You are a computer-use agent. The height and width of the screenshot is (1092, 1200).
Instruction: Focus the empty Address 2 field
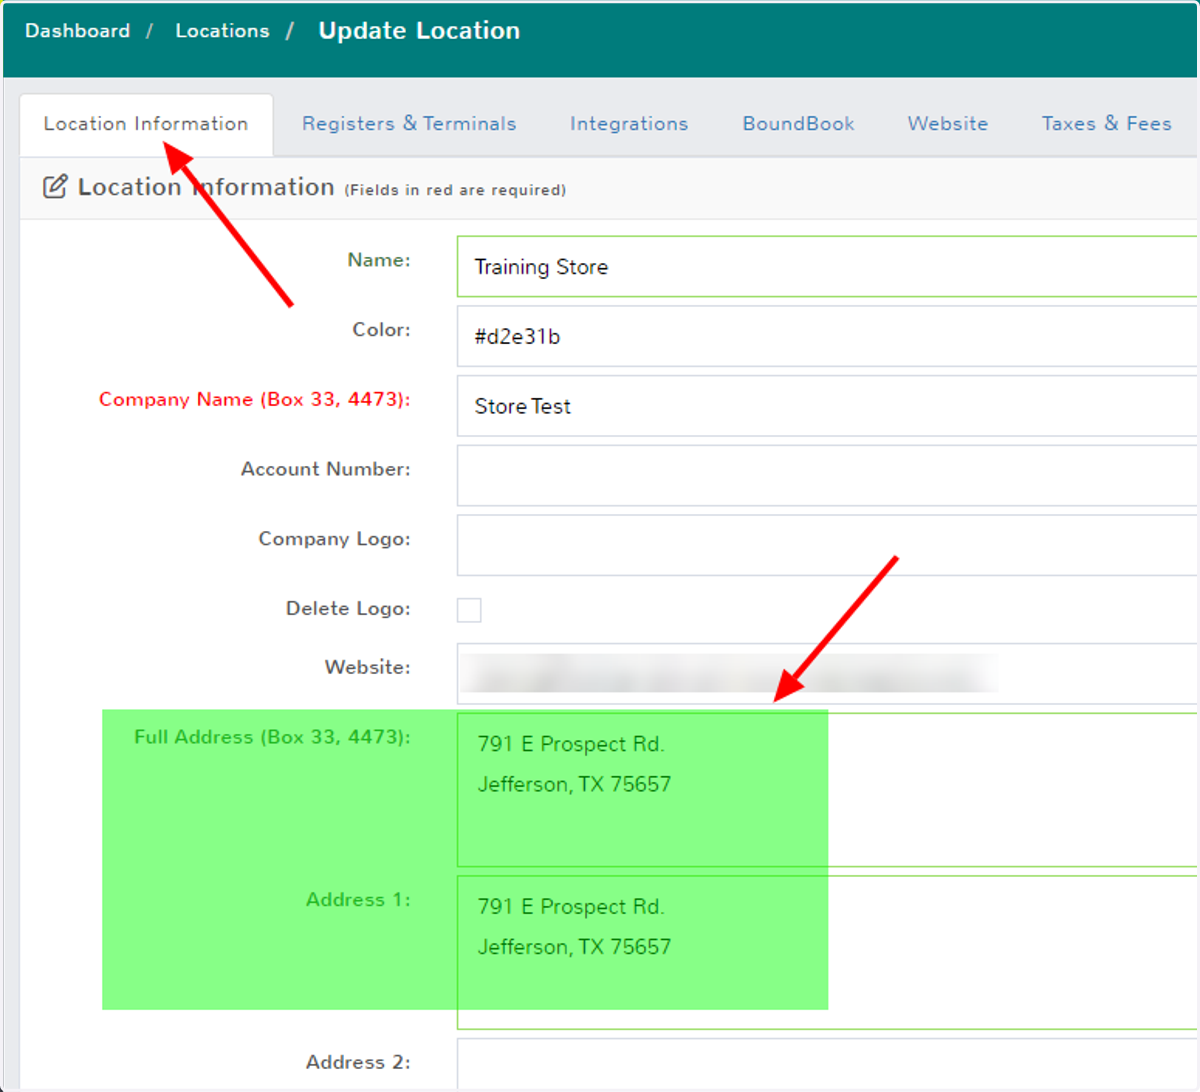827,1064
